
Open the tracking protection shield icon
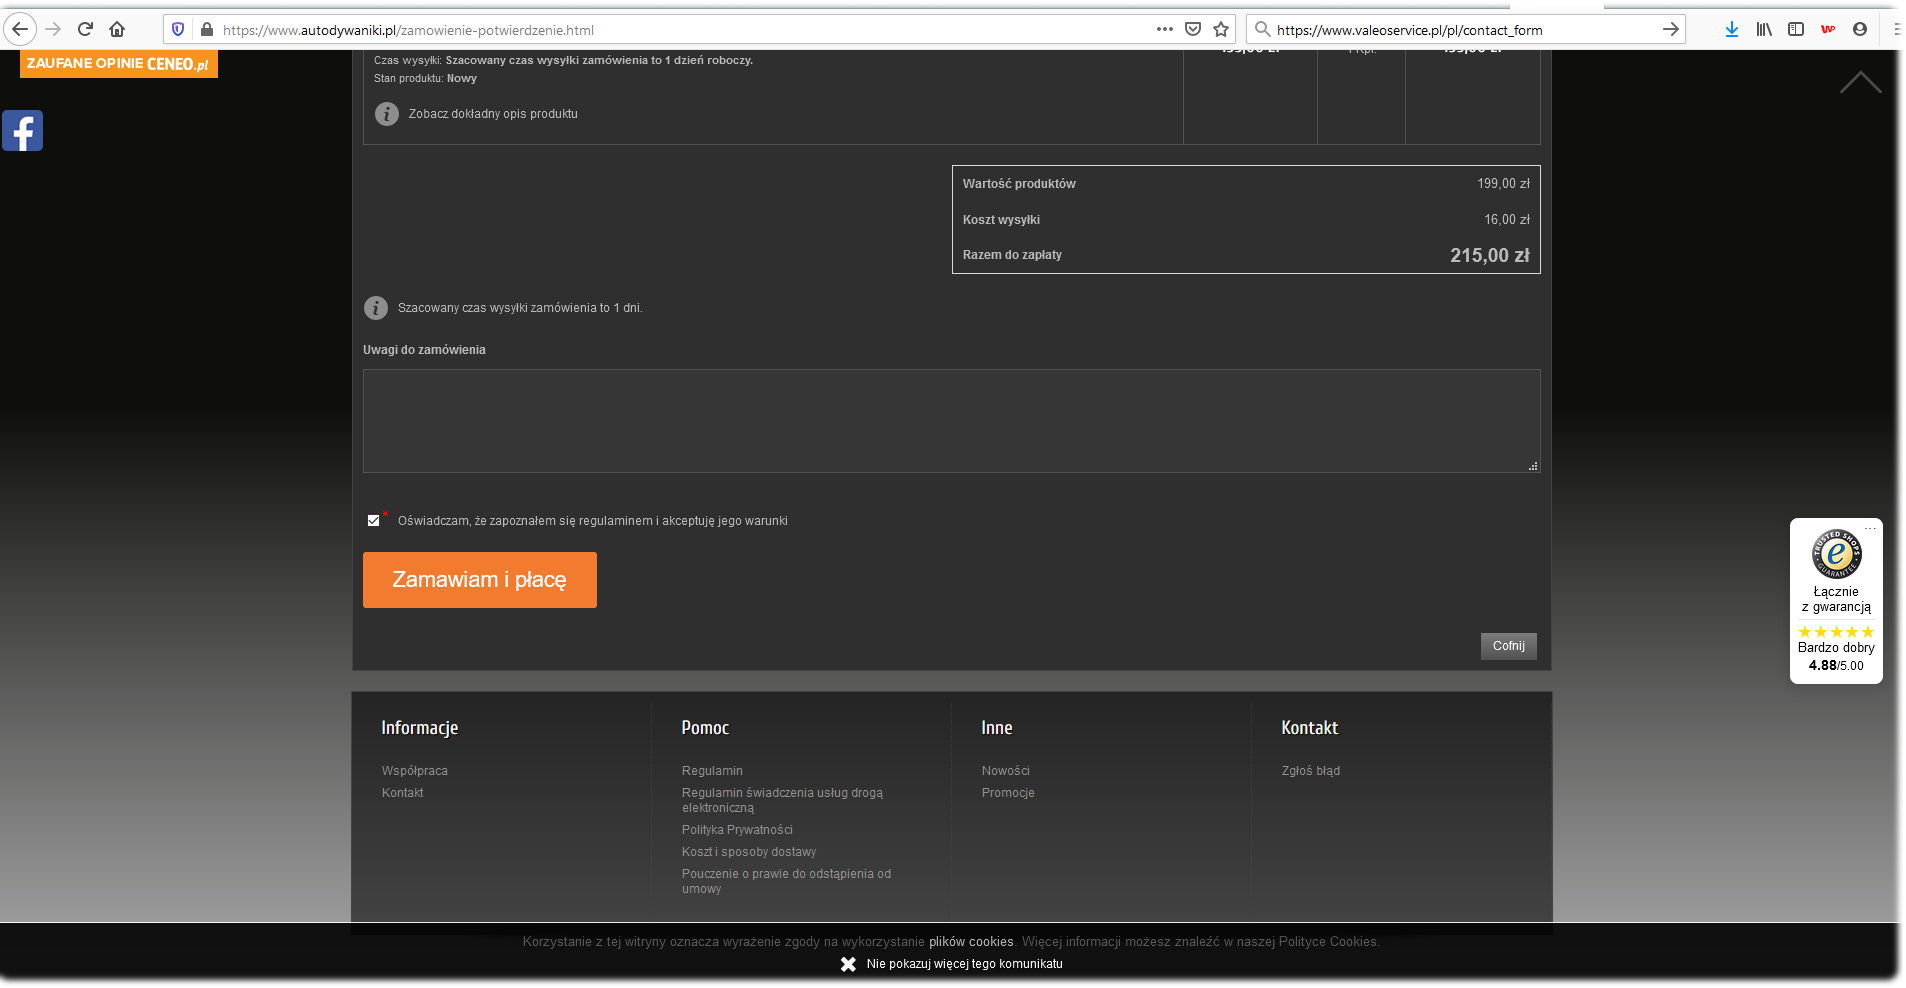(x=178, y=29)
